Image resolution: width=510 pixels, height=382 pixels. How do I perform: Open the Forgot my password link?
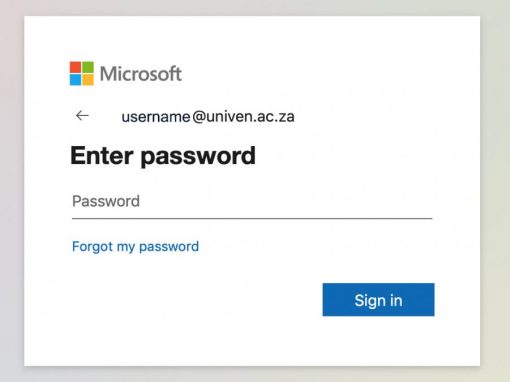(135, 247)
